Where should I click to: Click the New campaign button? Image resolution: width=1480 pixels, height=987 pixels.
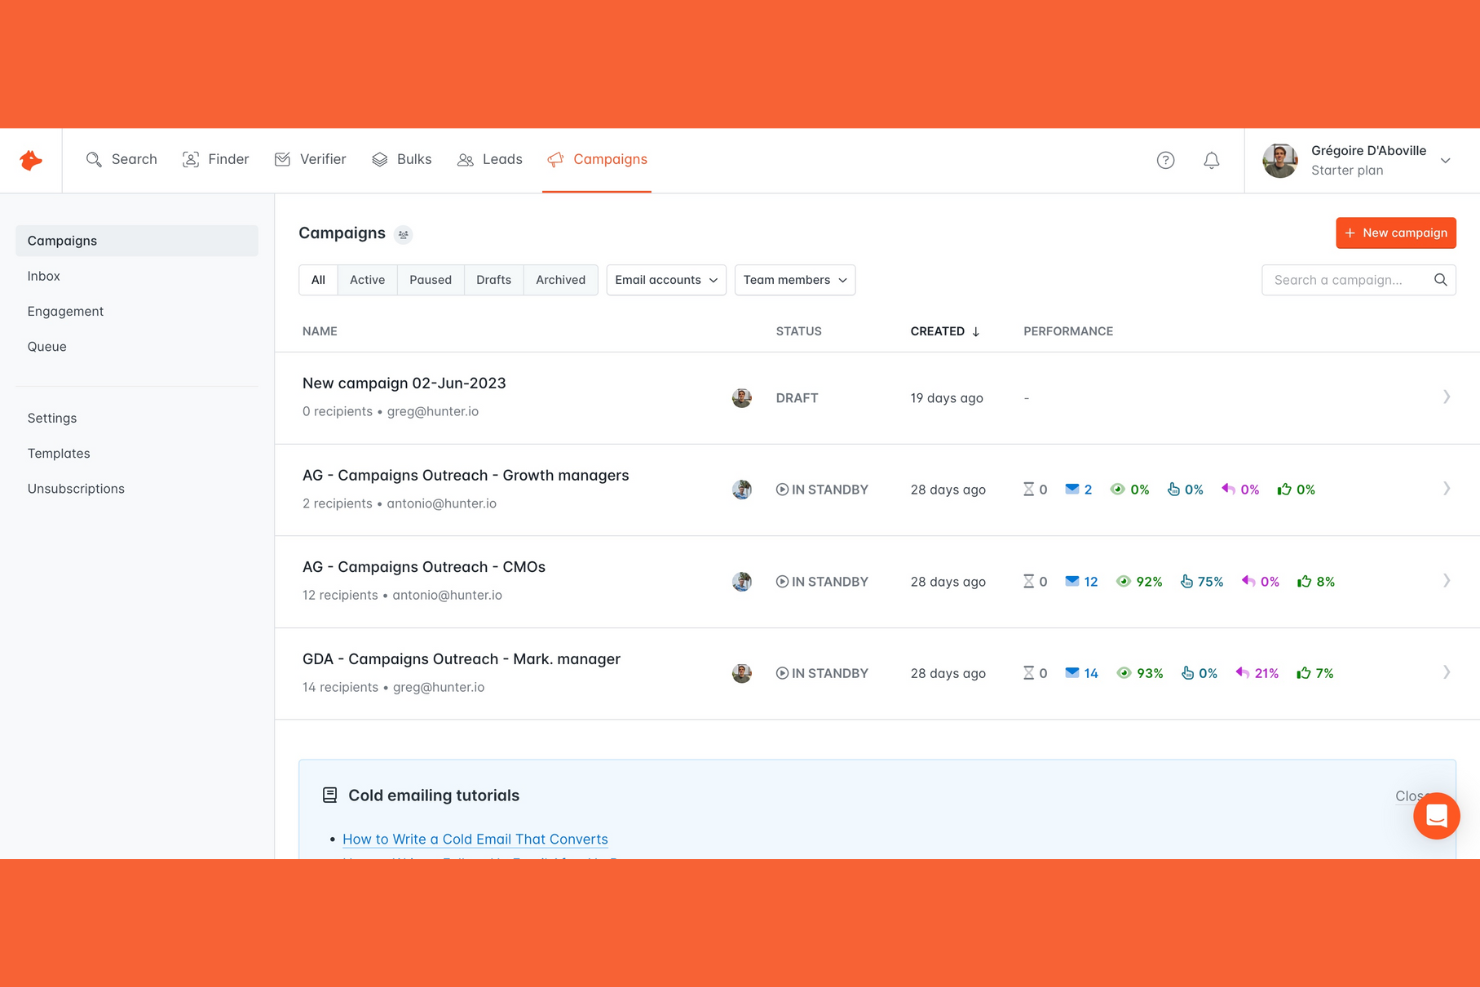[1396, 233]
